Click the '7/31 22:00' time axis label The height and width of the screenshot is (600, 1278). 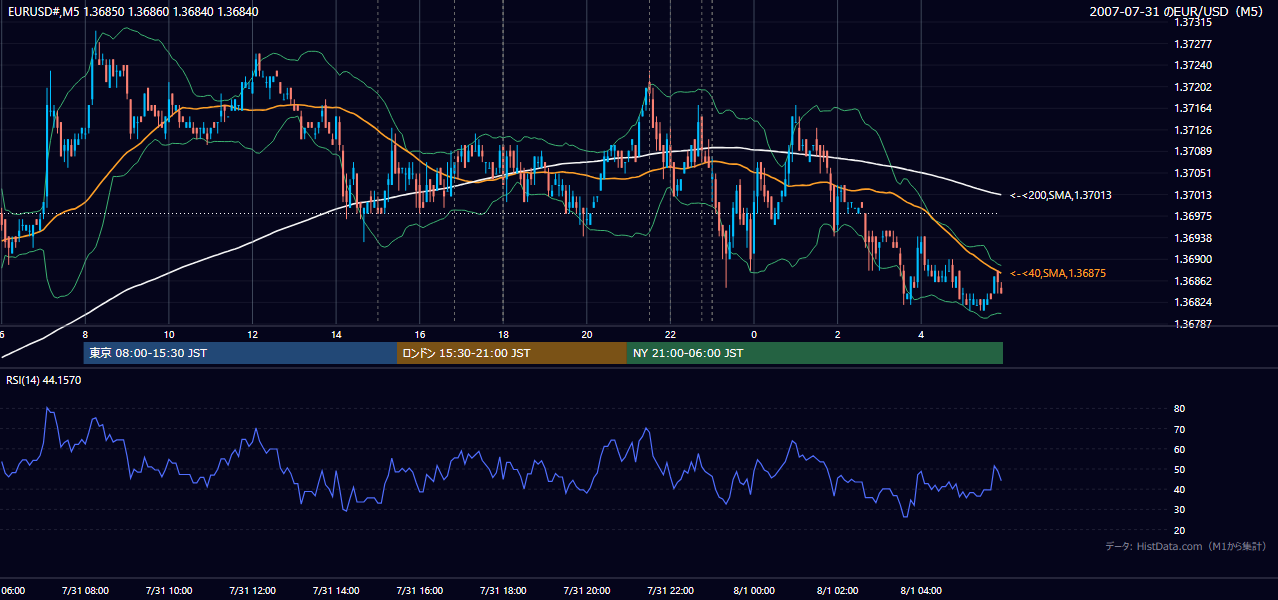click(x=671, y=590)
